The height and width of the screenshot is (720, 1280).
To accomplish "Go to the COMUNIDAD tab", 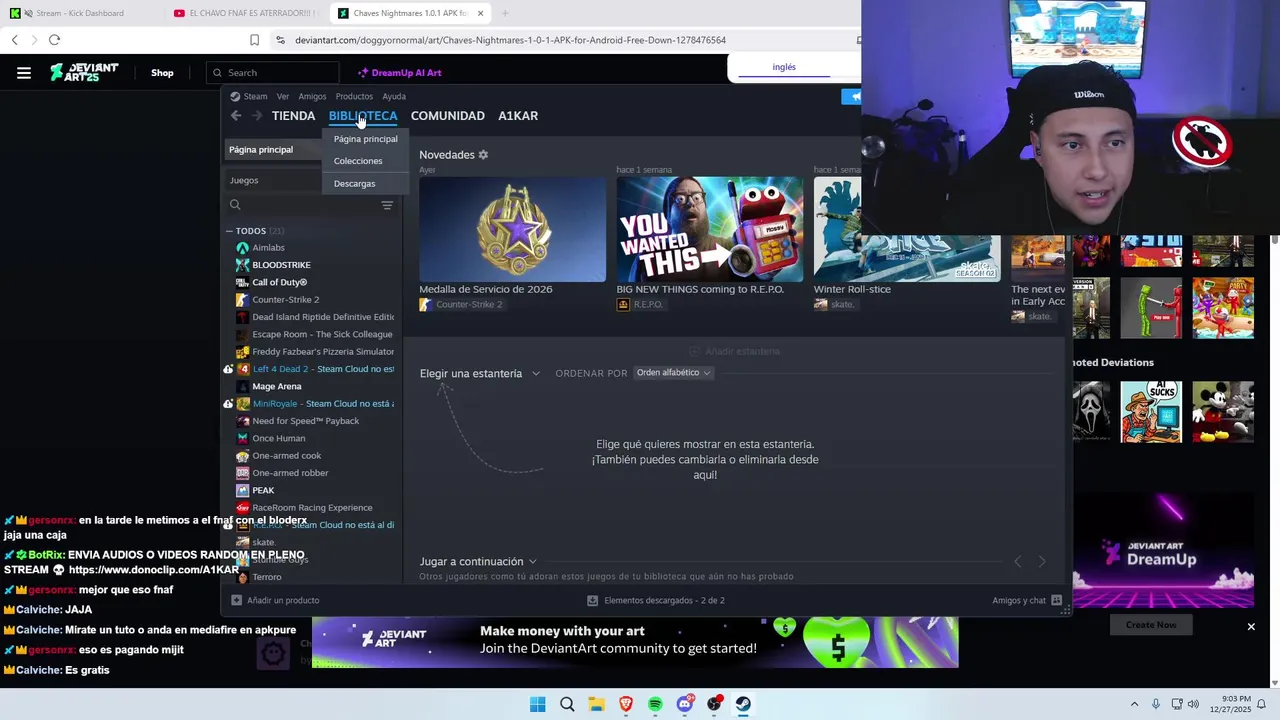I will point(448,116).
